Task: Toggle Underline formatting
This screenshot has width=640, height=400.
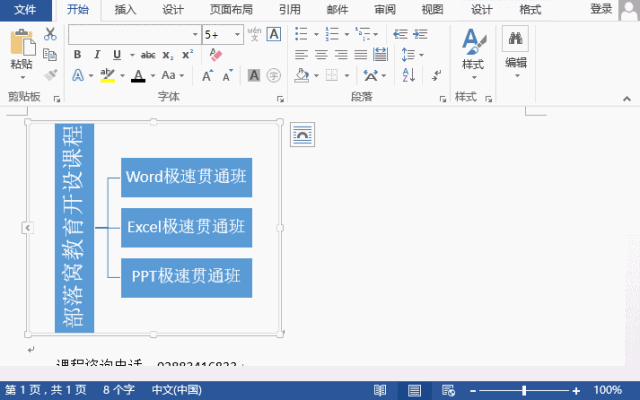Action: coord(117,54)
